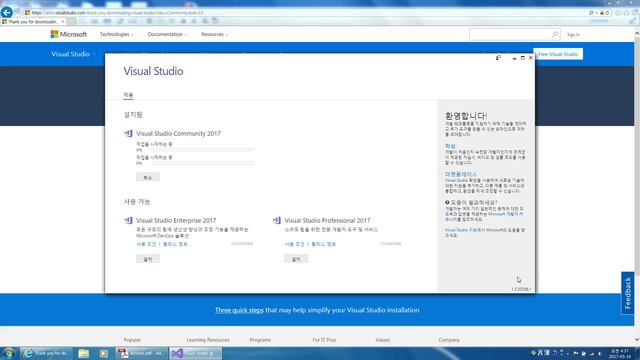Click the Learning Resources footer heading
Screen dimensions: 640x360
point(208,340)
